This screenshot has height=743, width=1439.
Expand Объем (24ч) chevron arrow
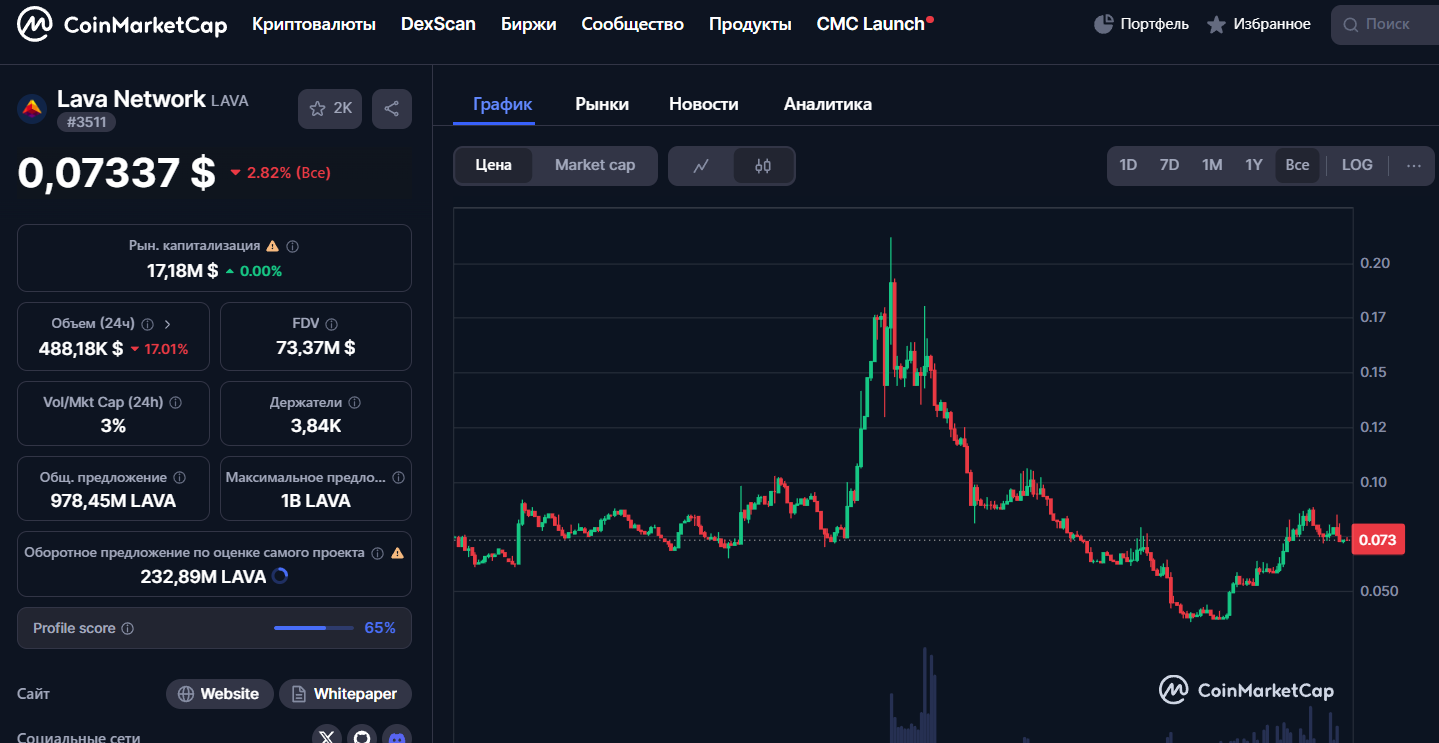[167, 324]
